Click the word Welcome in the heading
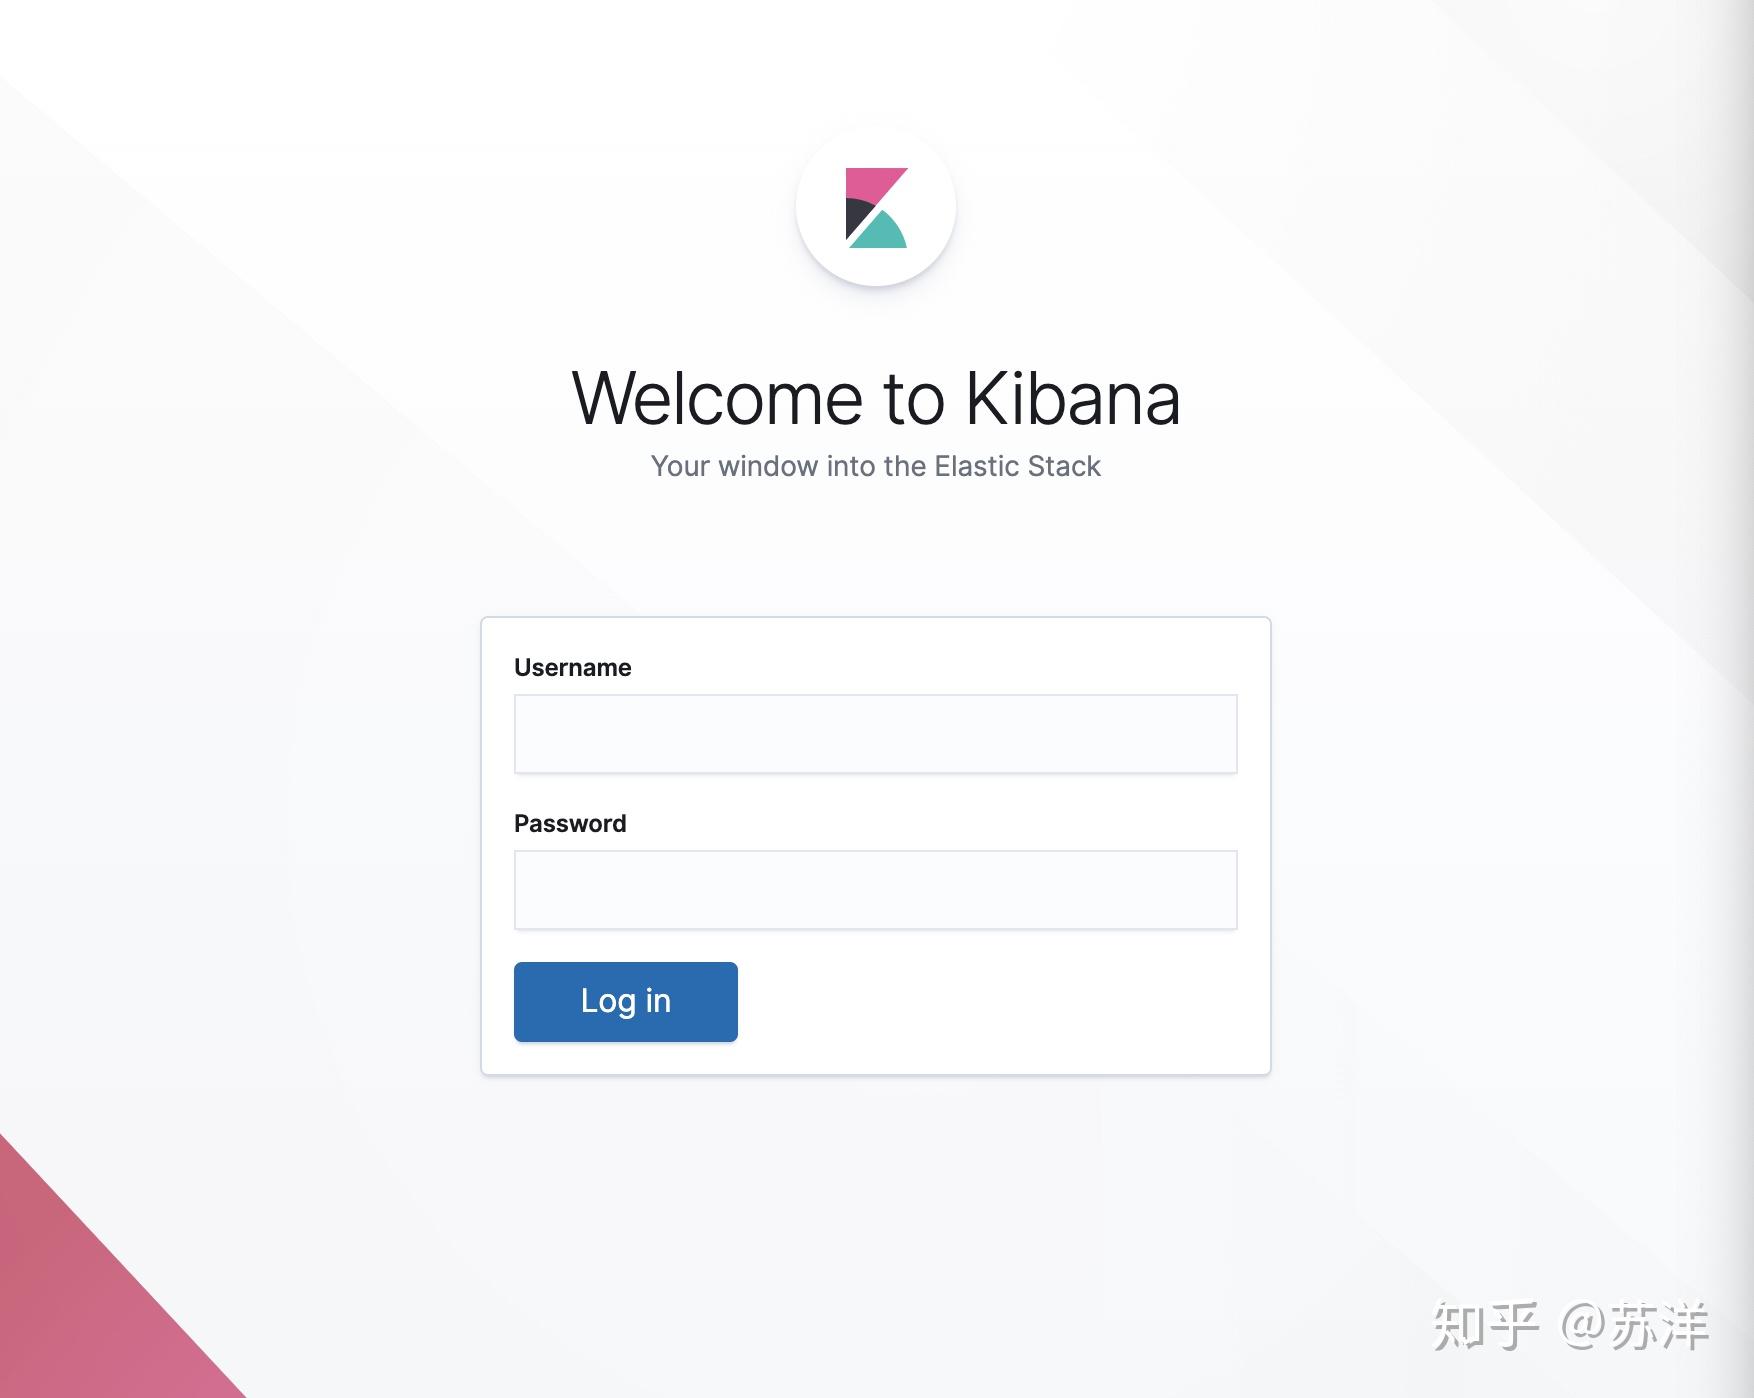The width and height of the screenshot is (1754, 1398). (717, 399)
